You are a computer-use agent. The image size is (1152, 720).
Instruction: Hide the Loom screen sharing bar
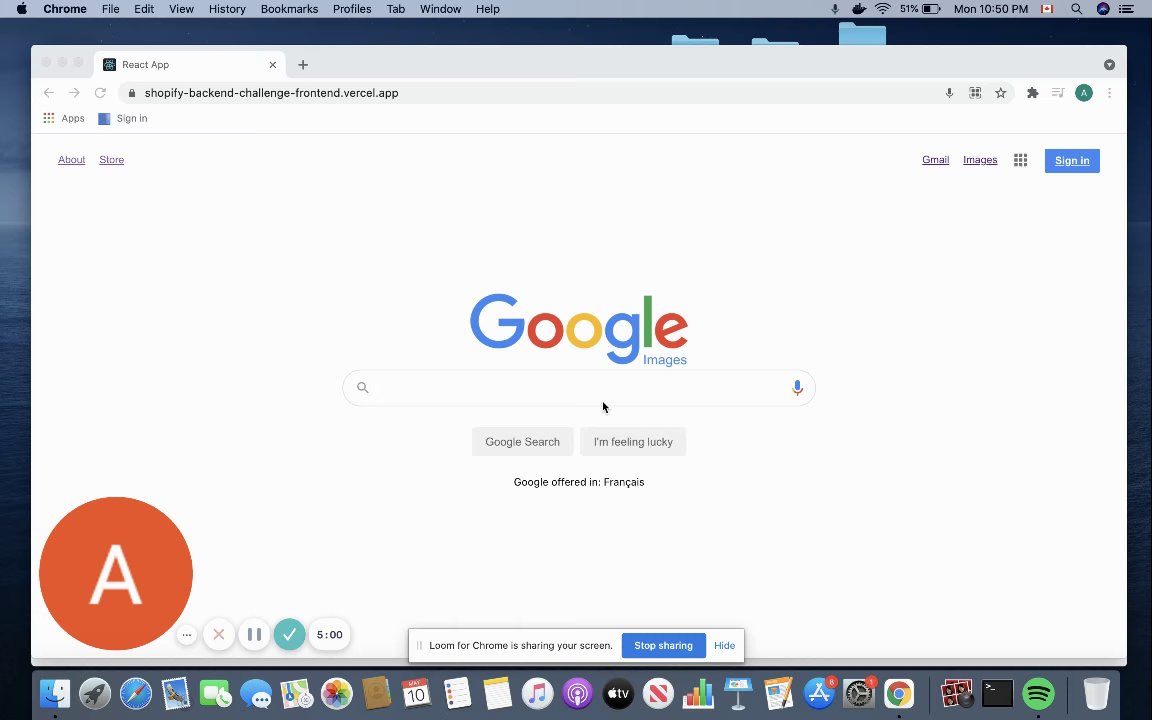coord(724,645)
